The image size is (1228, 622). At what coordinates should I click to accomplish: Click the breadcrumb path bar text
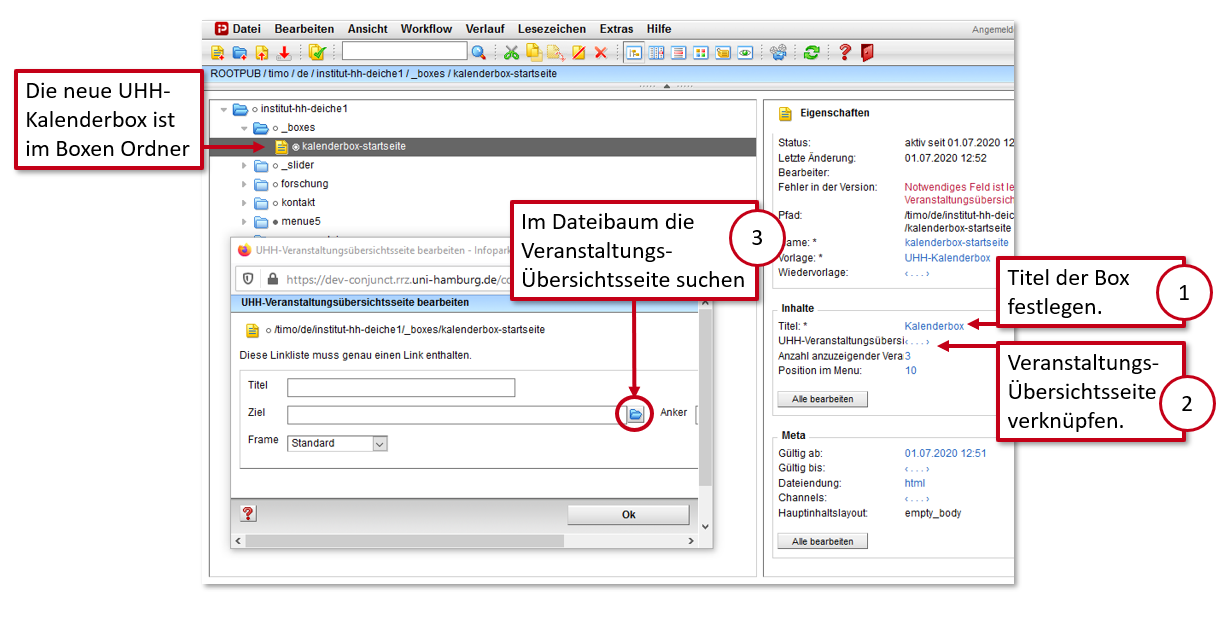(x=383, y=74)
